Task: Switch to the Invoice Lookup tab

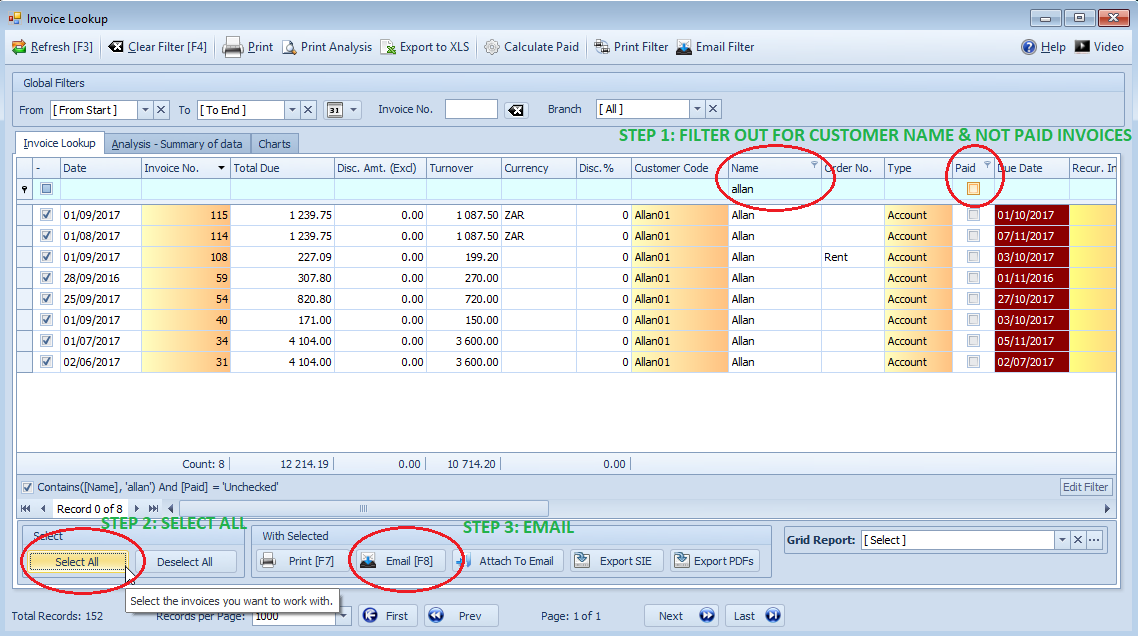Action: (x=59, y=143)
